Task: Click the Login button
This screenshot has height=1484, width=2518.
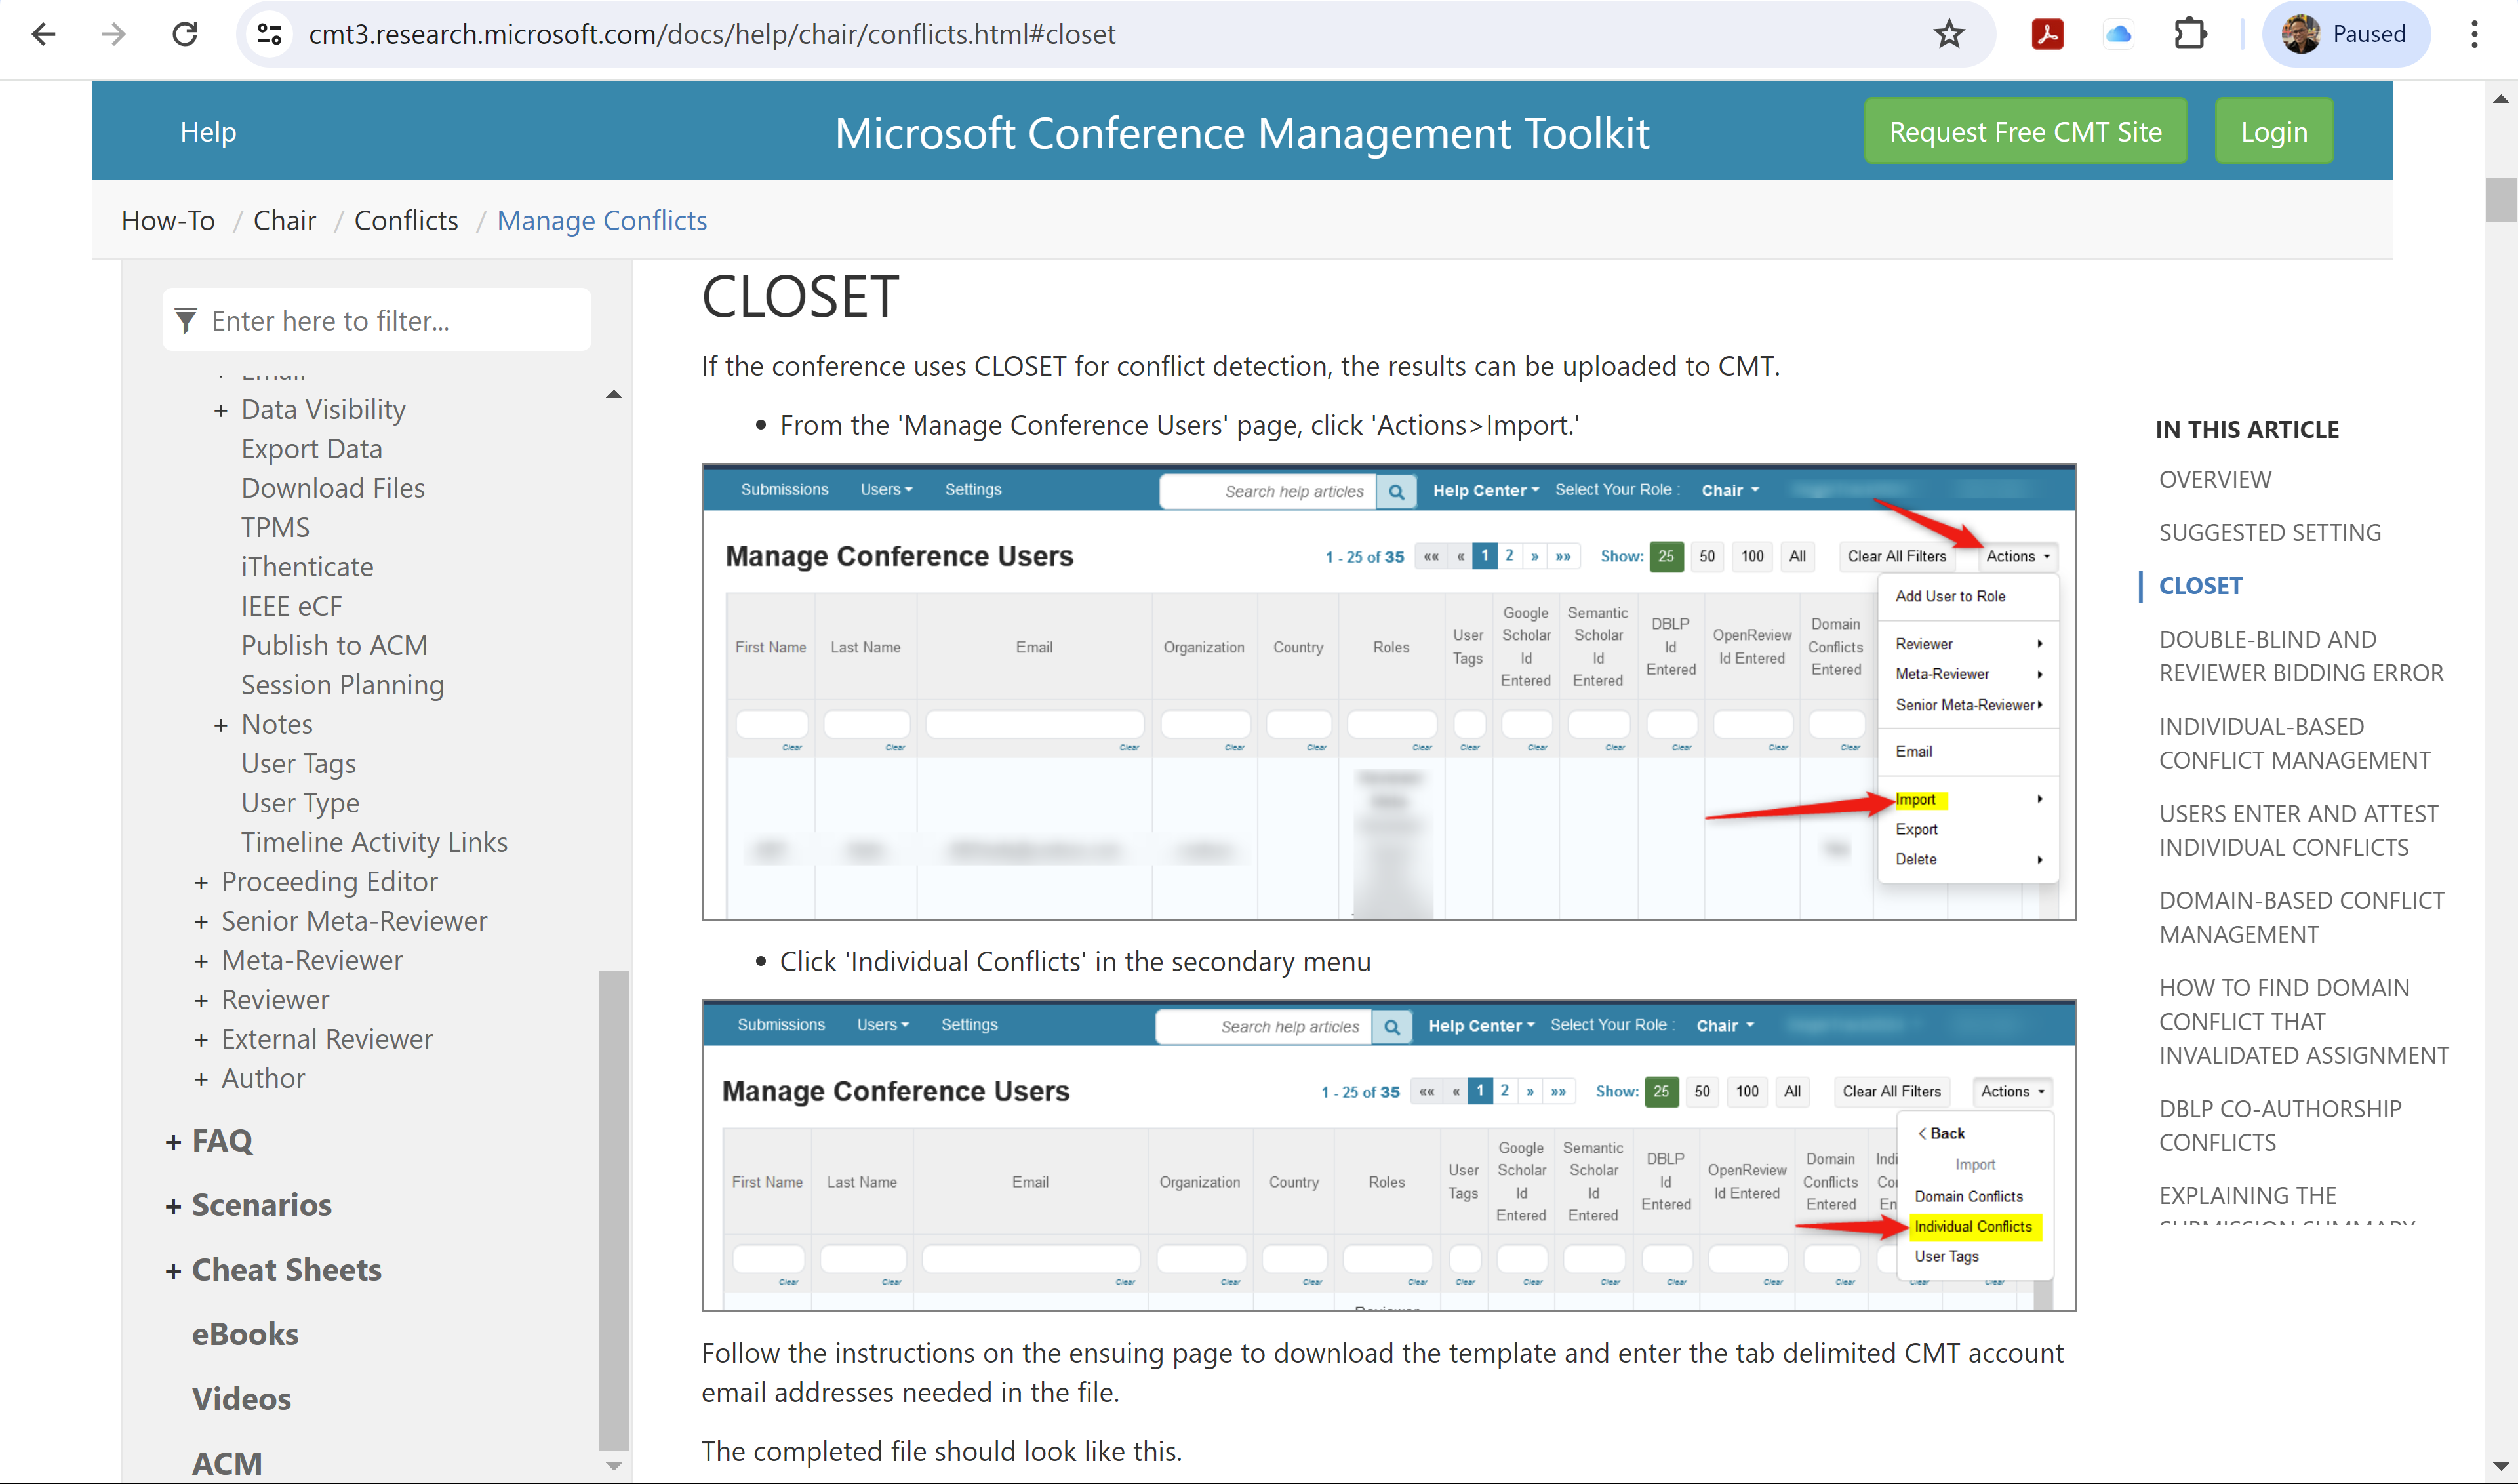Action: point(2274,132)
